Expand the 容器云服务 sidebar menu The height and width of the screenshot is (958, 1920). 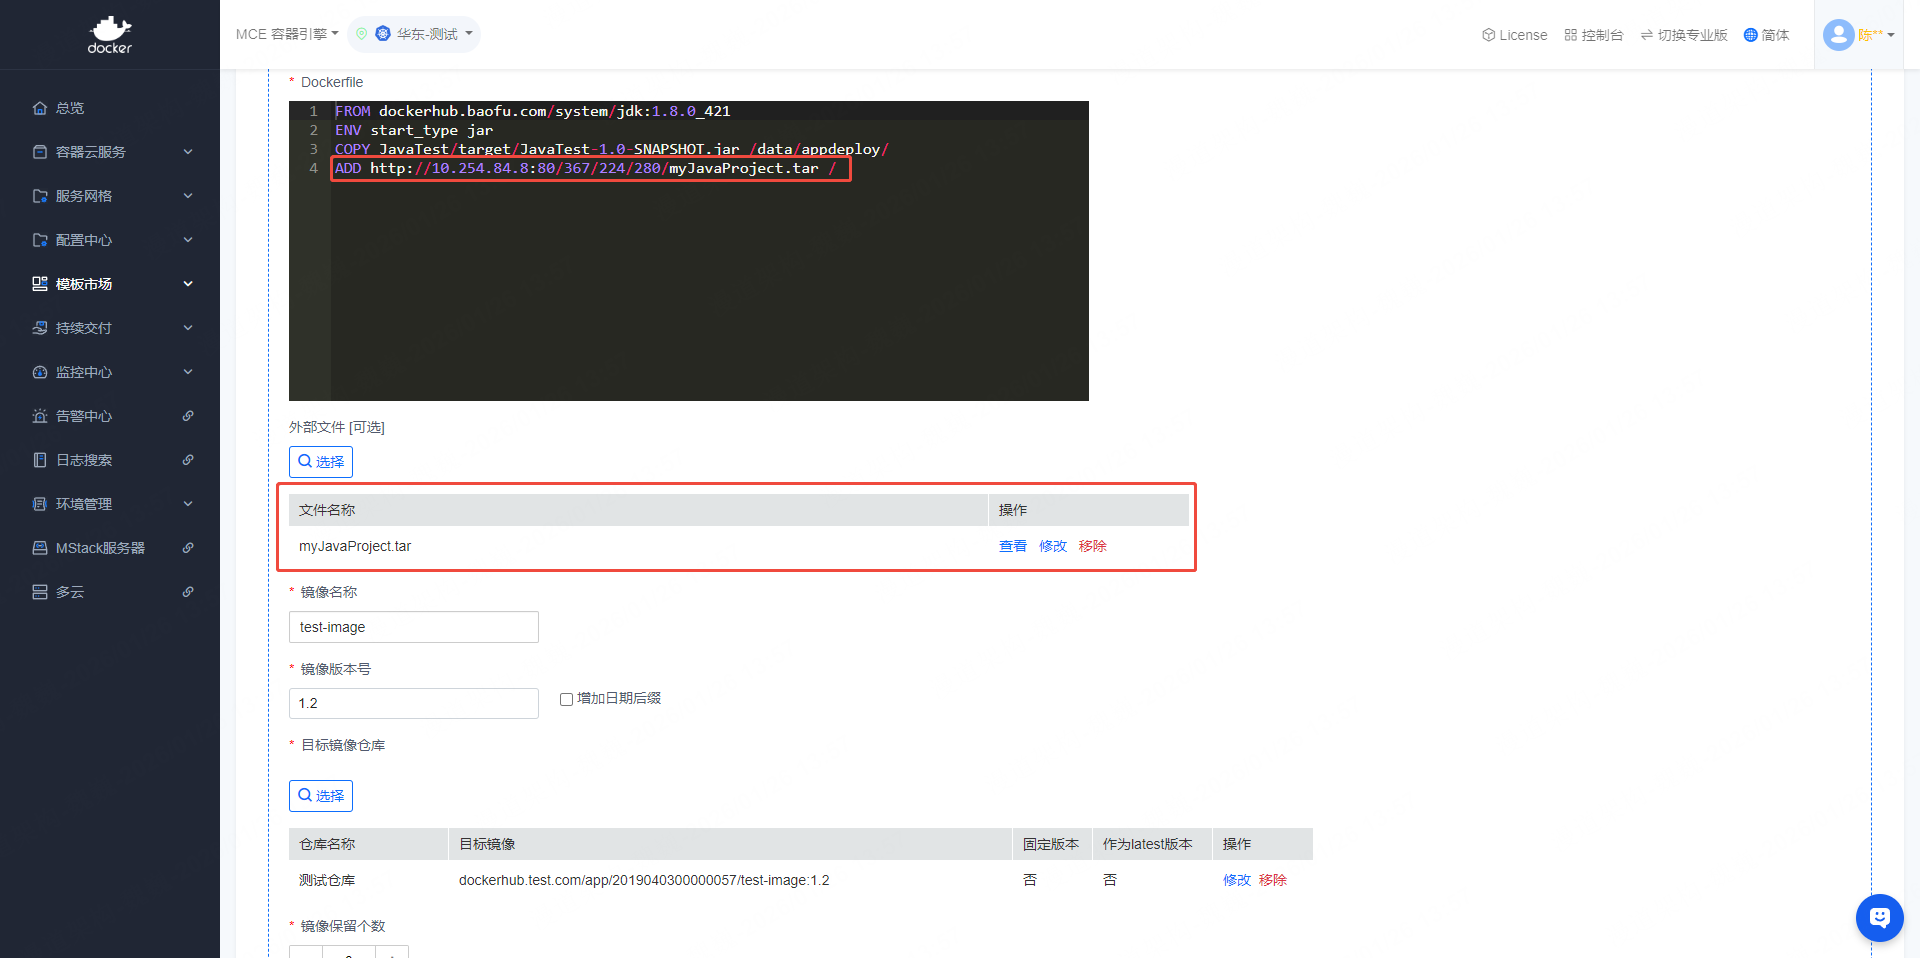point(110,152)
